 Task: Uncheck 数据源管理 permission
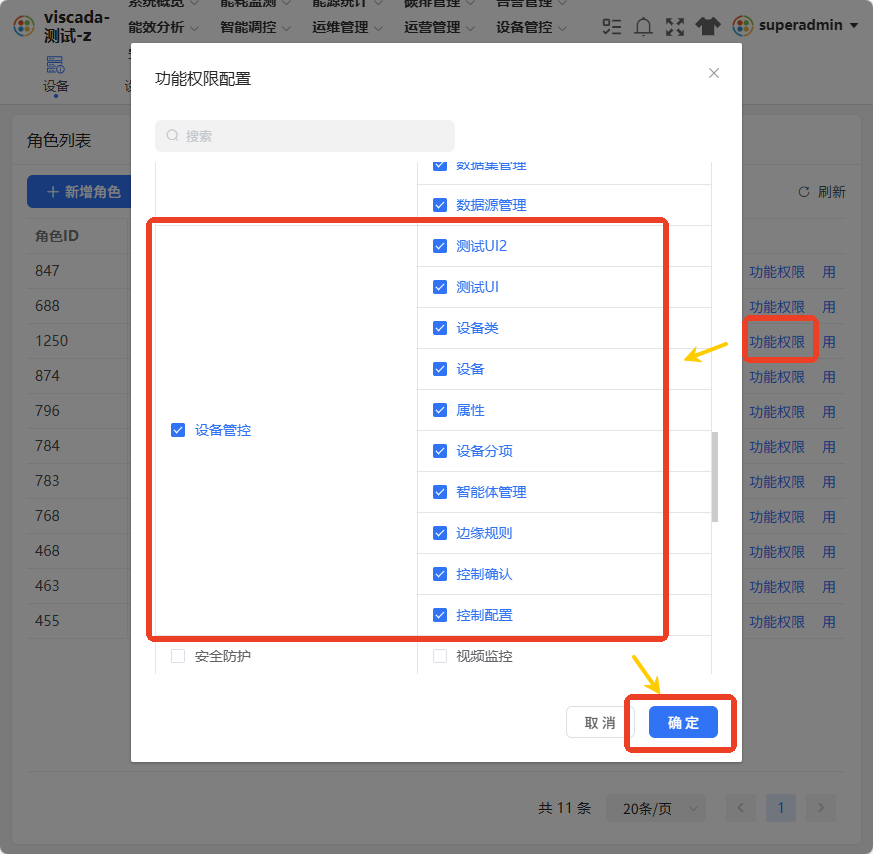tap(440, 205)
